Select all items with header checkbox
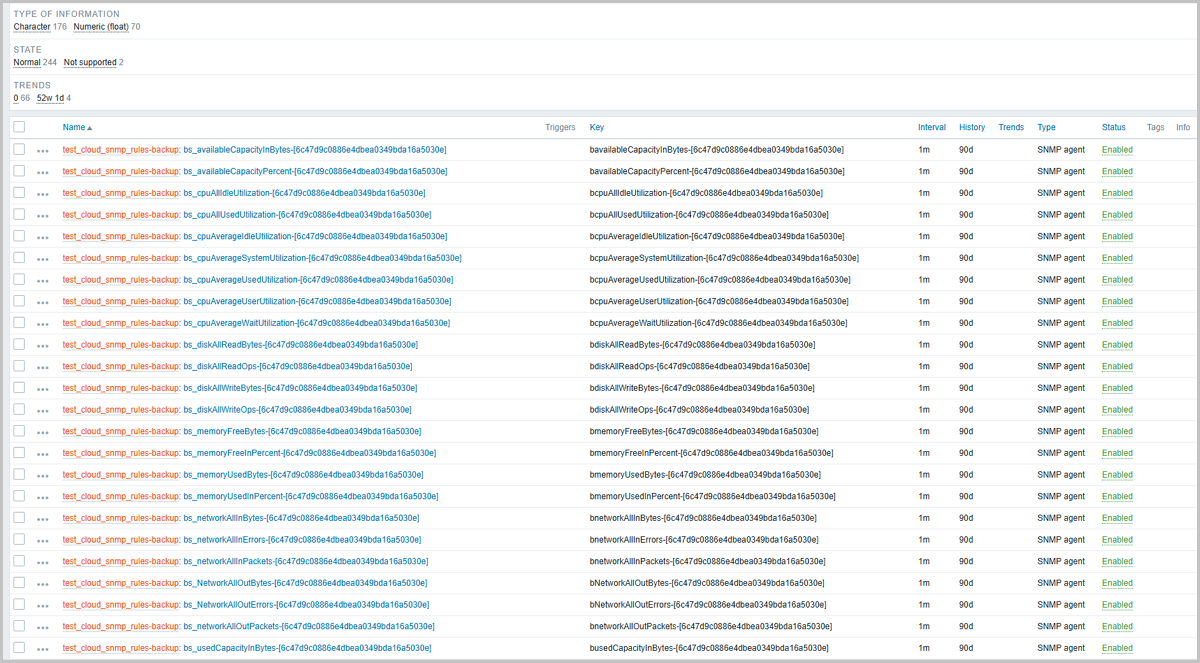The height and width of the screenshot is (663, 1200). point(17,127)
